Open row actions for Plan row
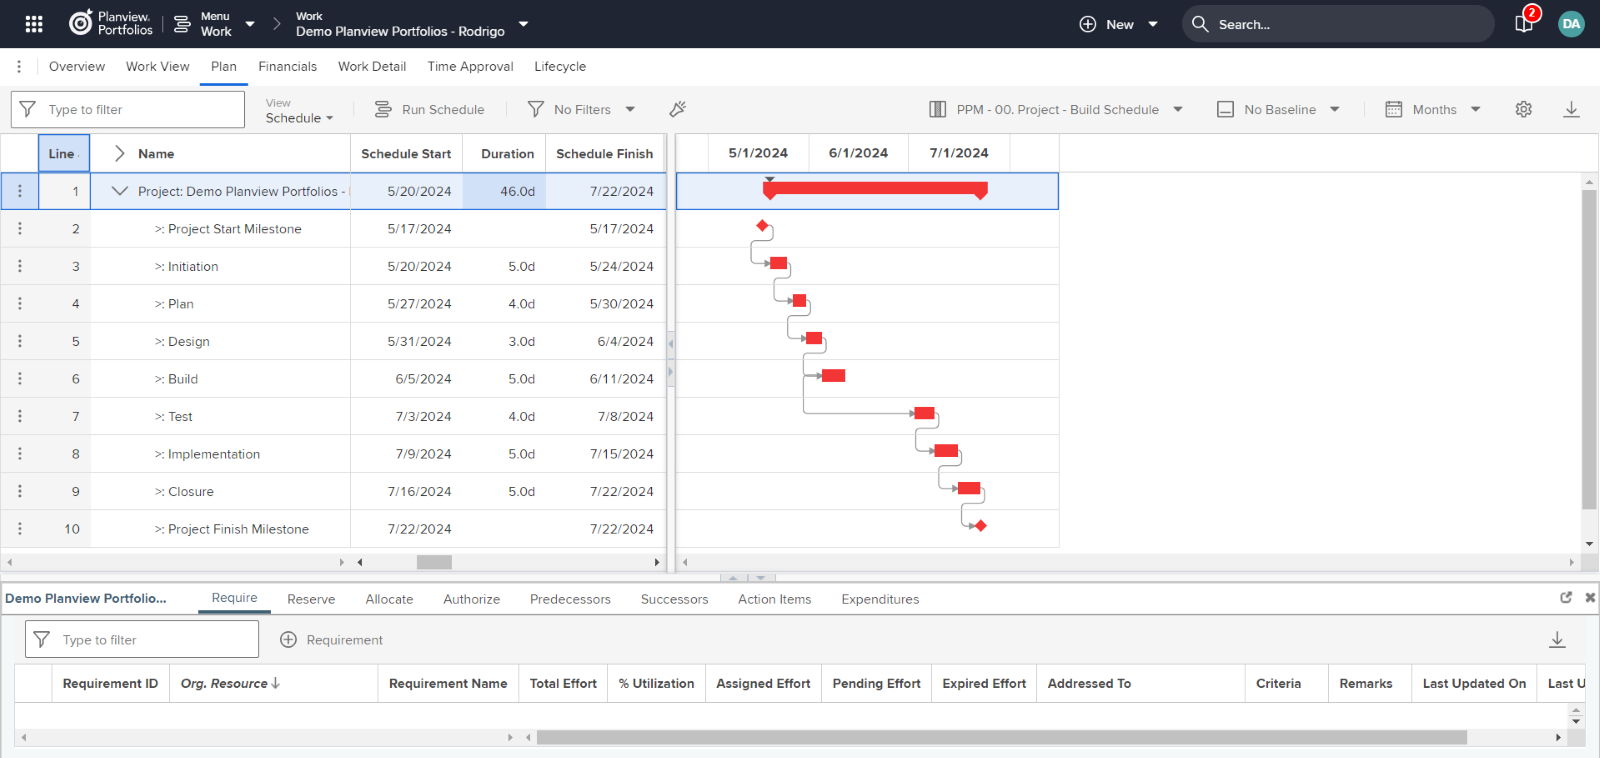The width and height of the screenshot is (1600, 758). tap(20, 303)
